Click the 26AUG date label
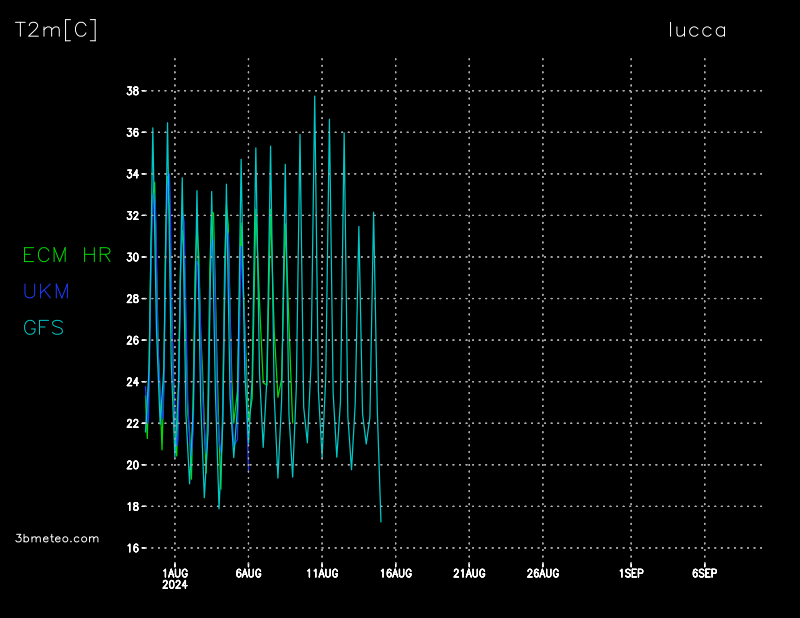This screenshot has height=618, width=800. [x=542, y=573]
